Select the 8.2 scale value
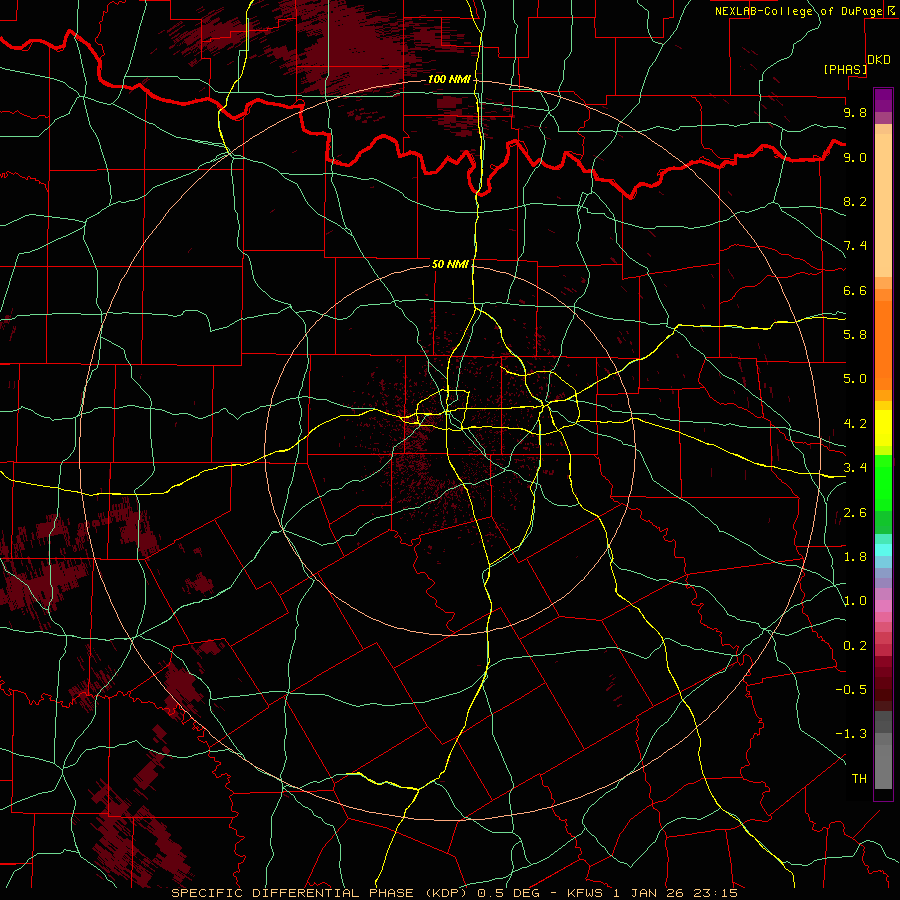Viewport: 900px width, 900px height. click(x=855, y=201)
